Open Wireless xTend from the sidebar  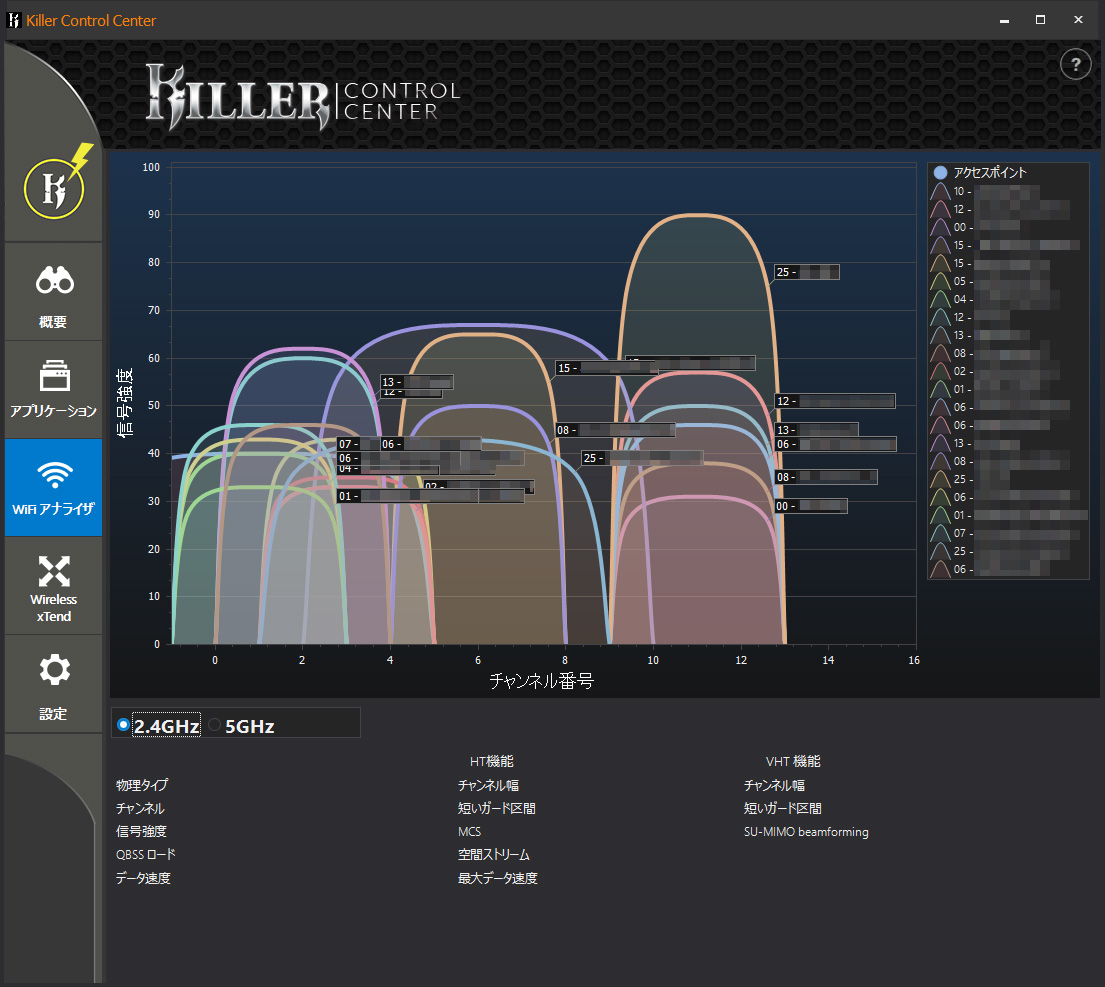coord(54,586)
